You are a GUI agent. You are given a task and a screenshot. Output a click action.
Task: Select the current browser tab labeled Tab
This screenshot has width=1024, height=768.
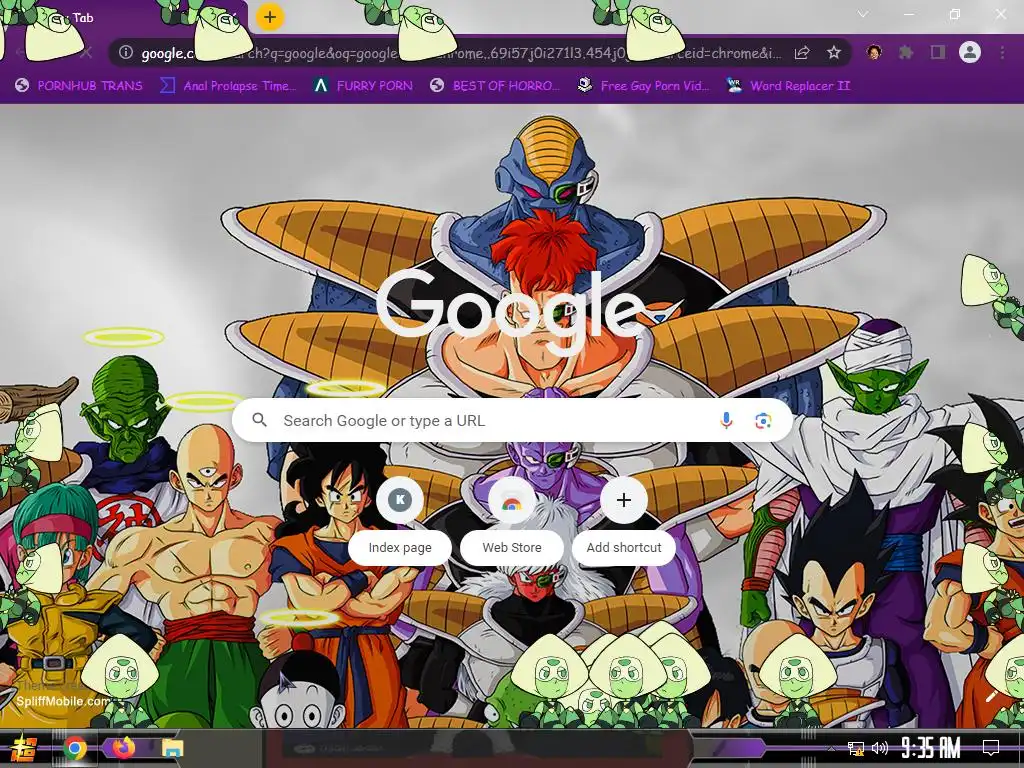tap(124, 18)
